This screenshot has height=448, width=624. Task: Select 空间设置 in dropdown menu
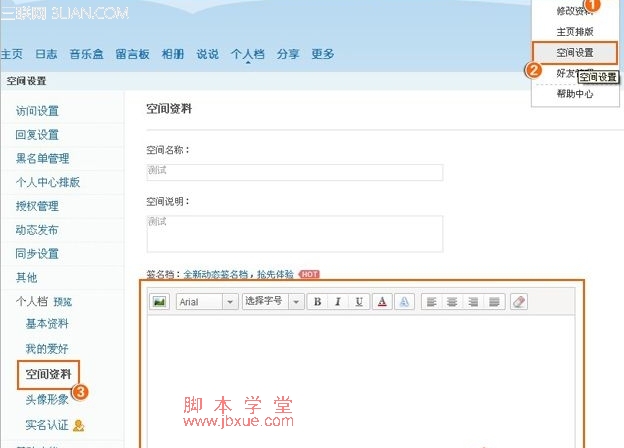(575, 53)
